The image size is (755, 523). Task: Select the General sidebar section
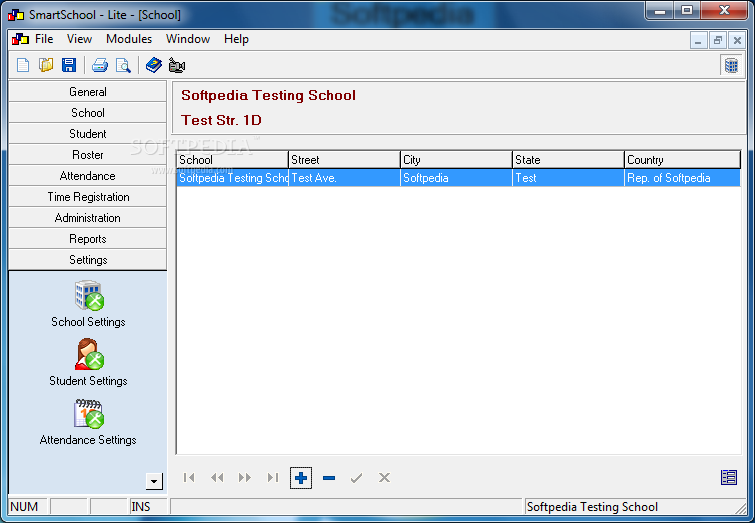[88, 92]
